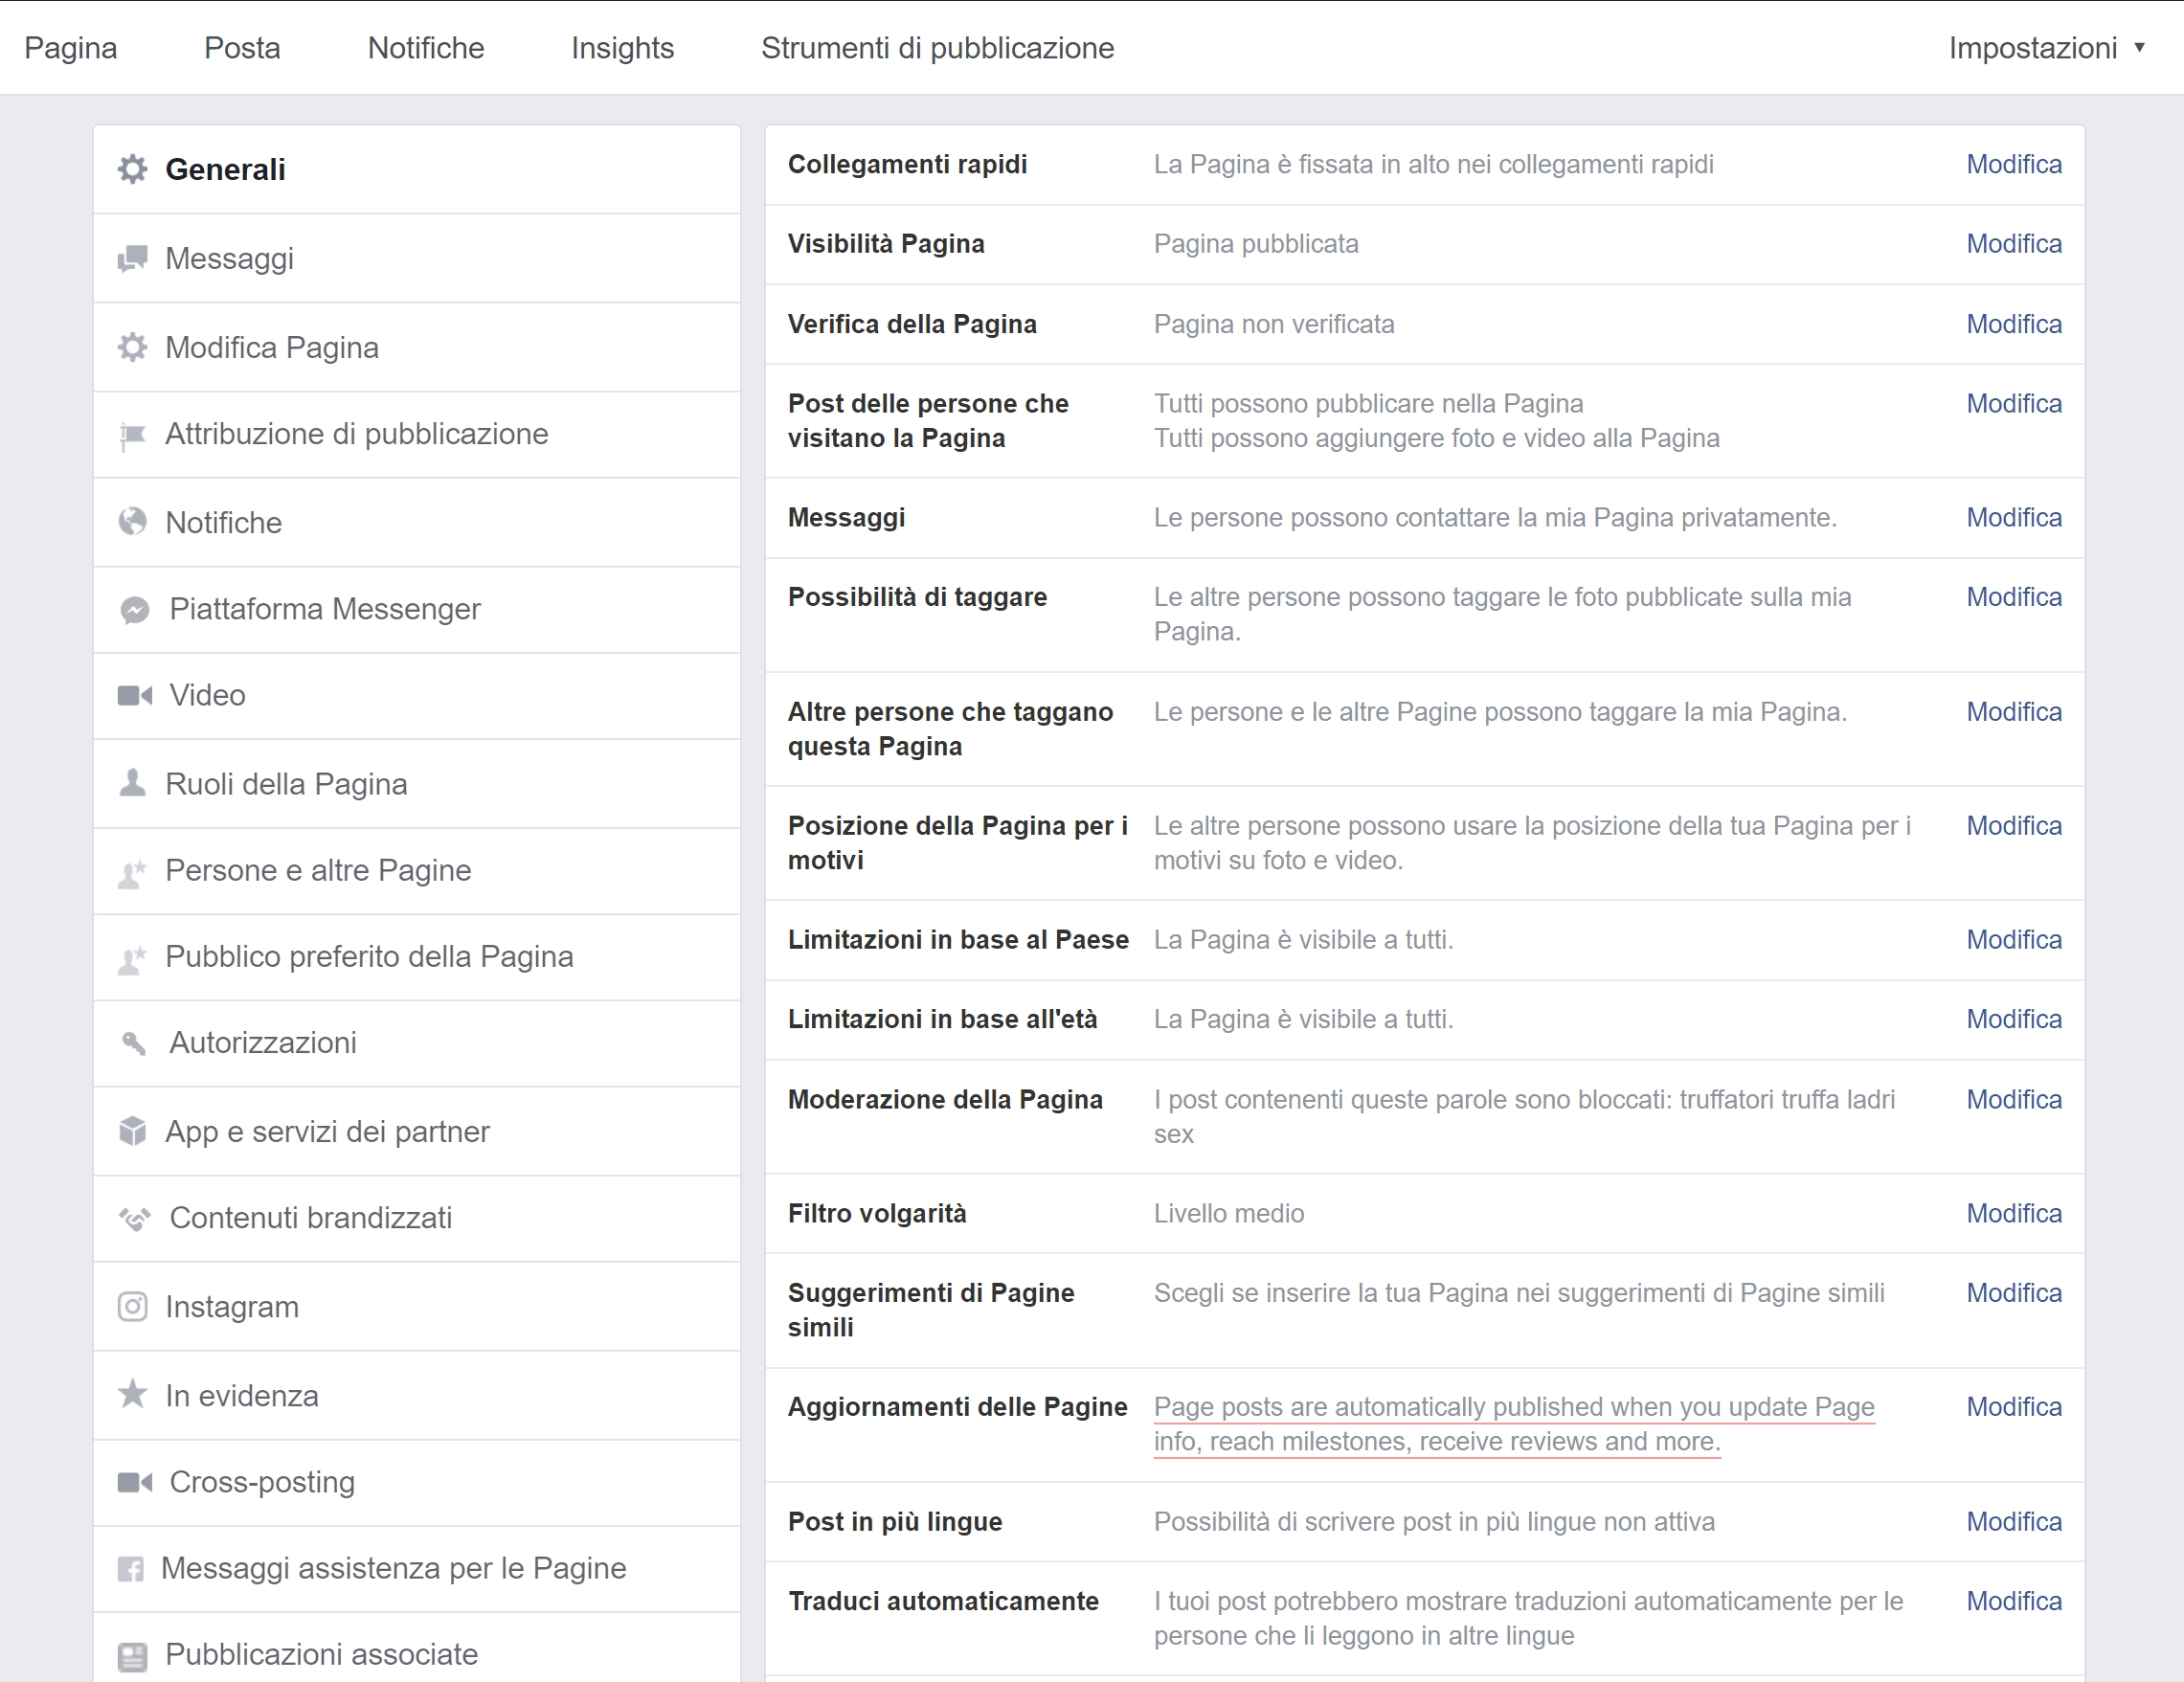This screenshot has width=2184, height=1682.
Task: Click Modifica next to Filtro volgarità
Action: click(2013, 1213)
